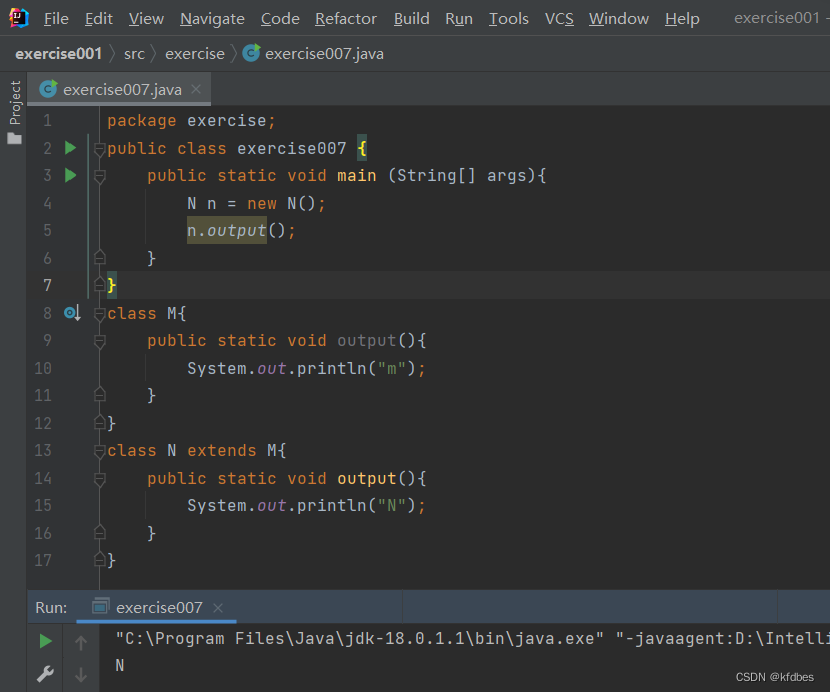This screenshot has height=692, width=830.
Task: Close the exercise007 tab in Run panel
Action: 218,607
